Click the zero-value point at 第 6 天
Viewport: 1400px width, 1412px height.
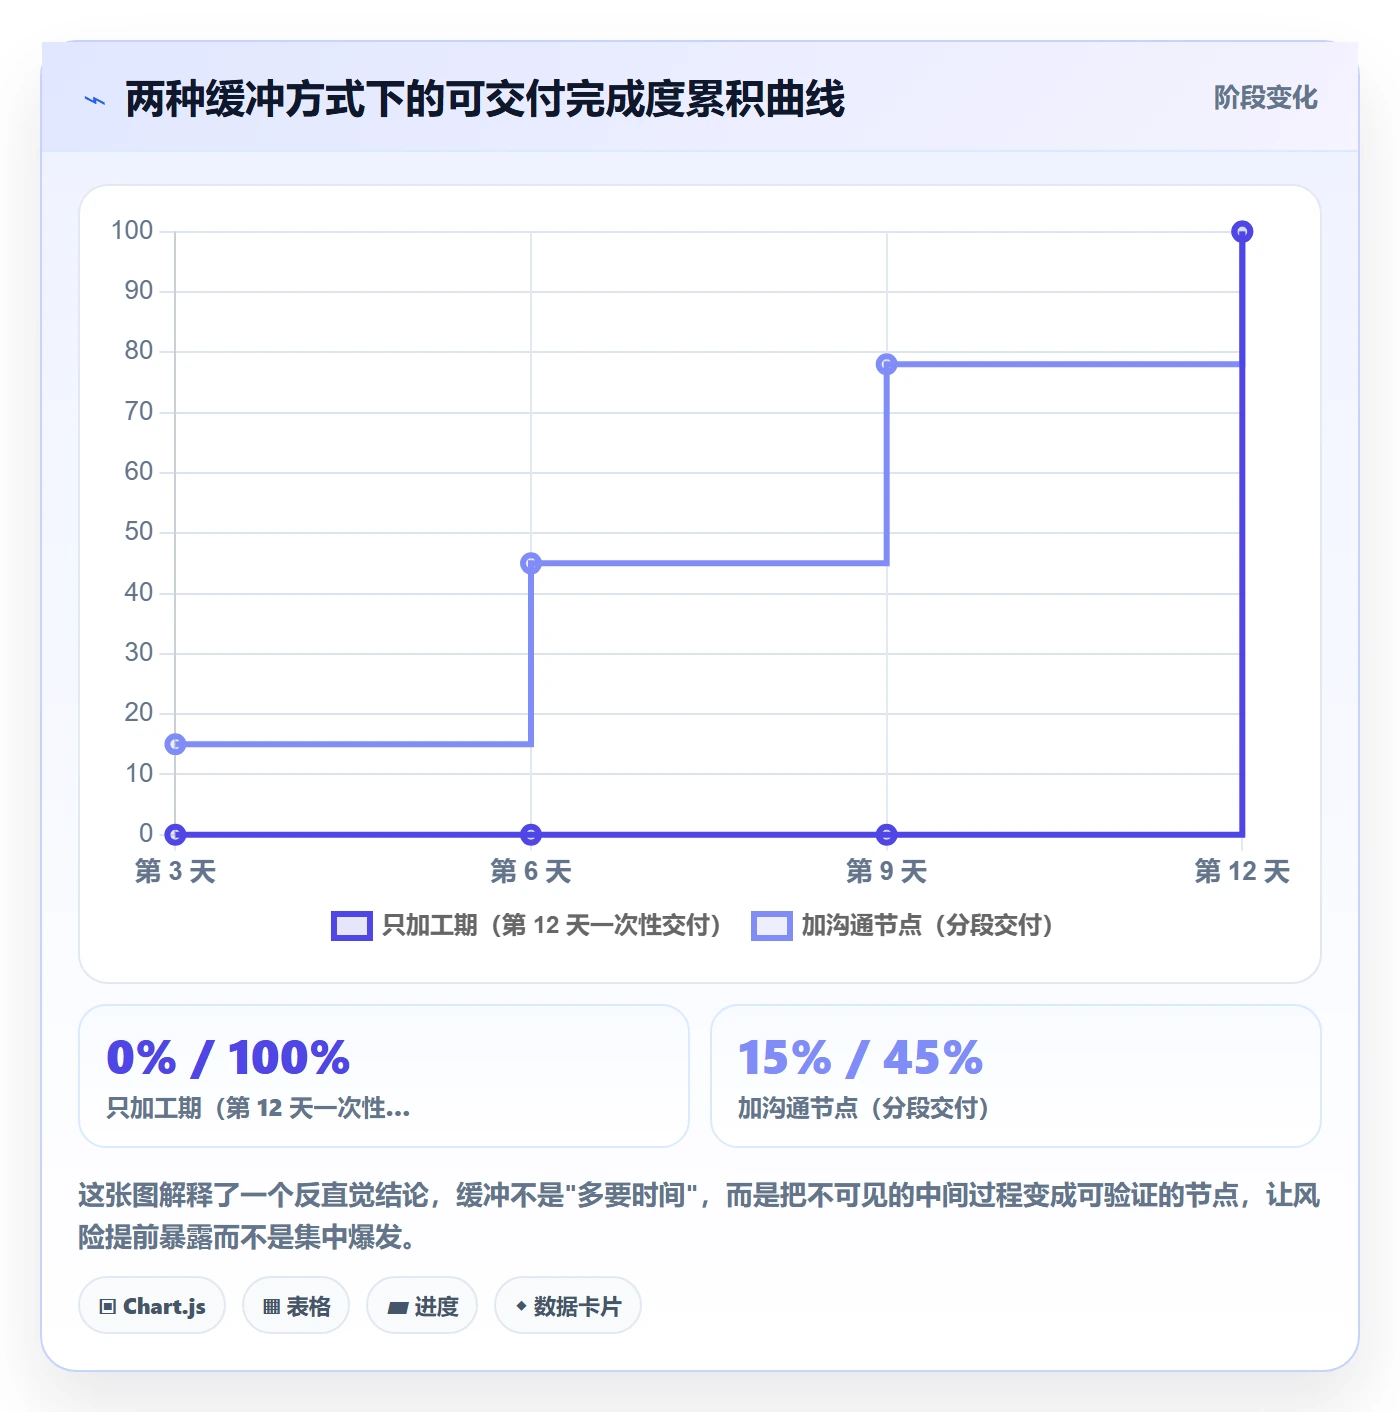531,834
